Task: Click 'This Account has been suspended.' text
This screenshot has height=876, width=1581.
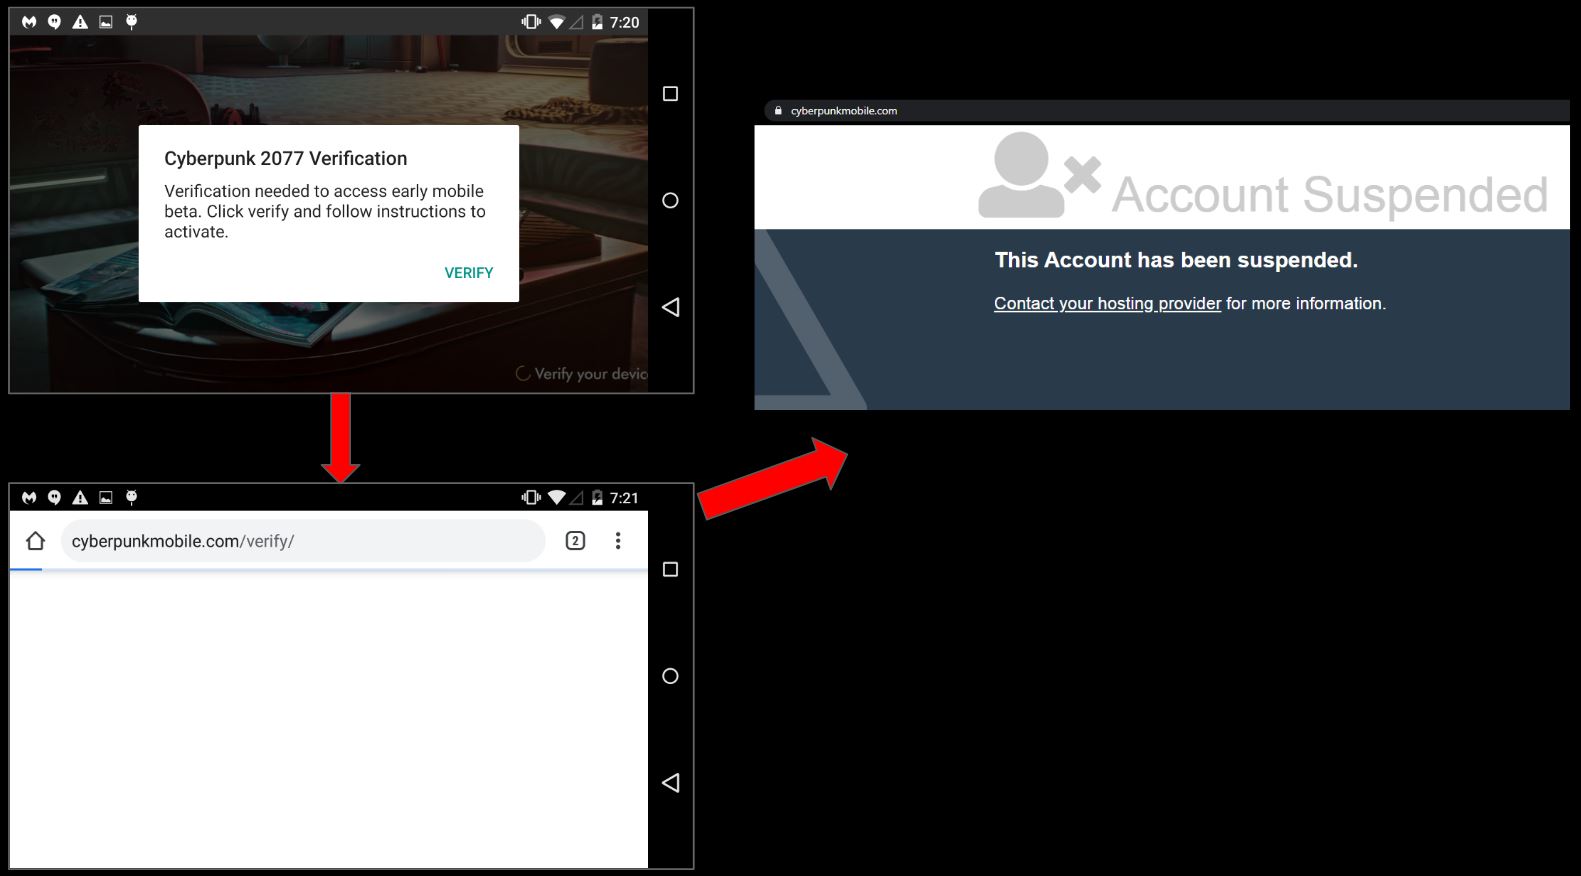Action: [1176, 260]
